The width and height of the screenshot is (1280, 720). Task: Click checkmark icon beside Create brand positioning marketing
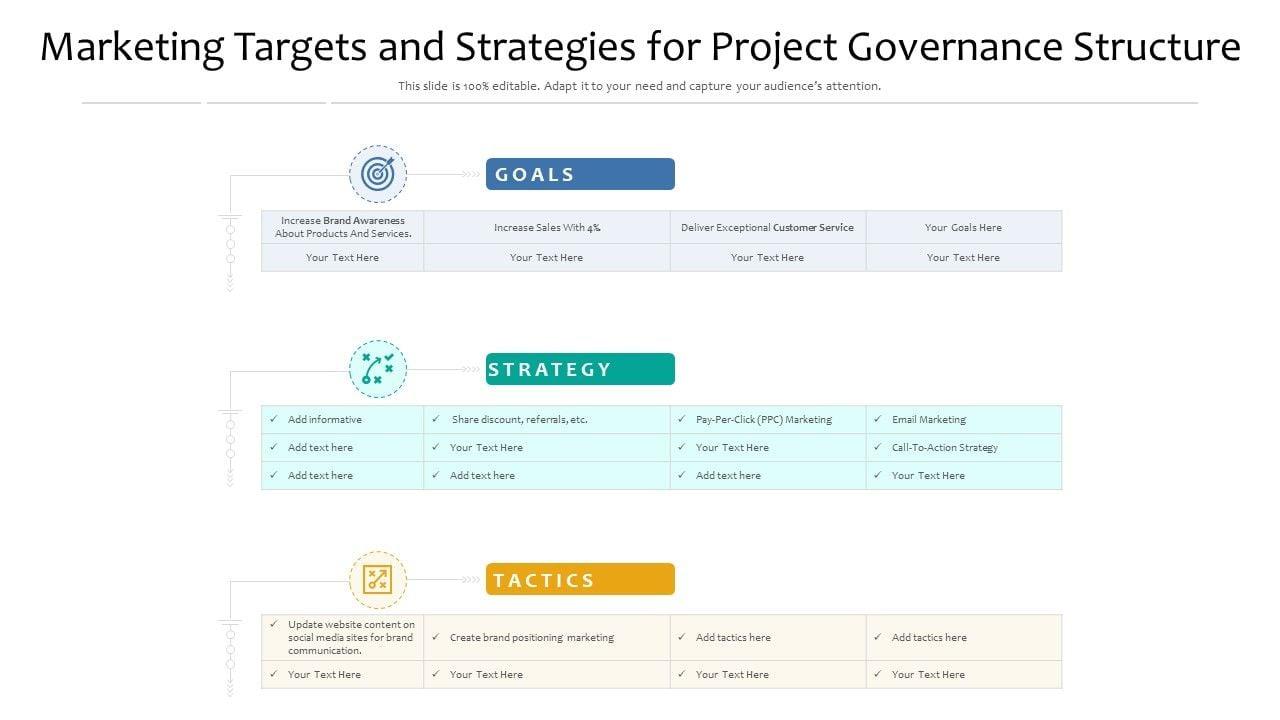tap(436, 637)
